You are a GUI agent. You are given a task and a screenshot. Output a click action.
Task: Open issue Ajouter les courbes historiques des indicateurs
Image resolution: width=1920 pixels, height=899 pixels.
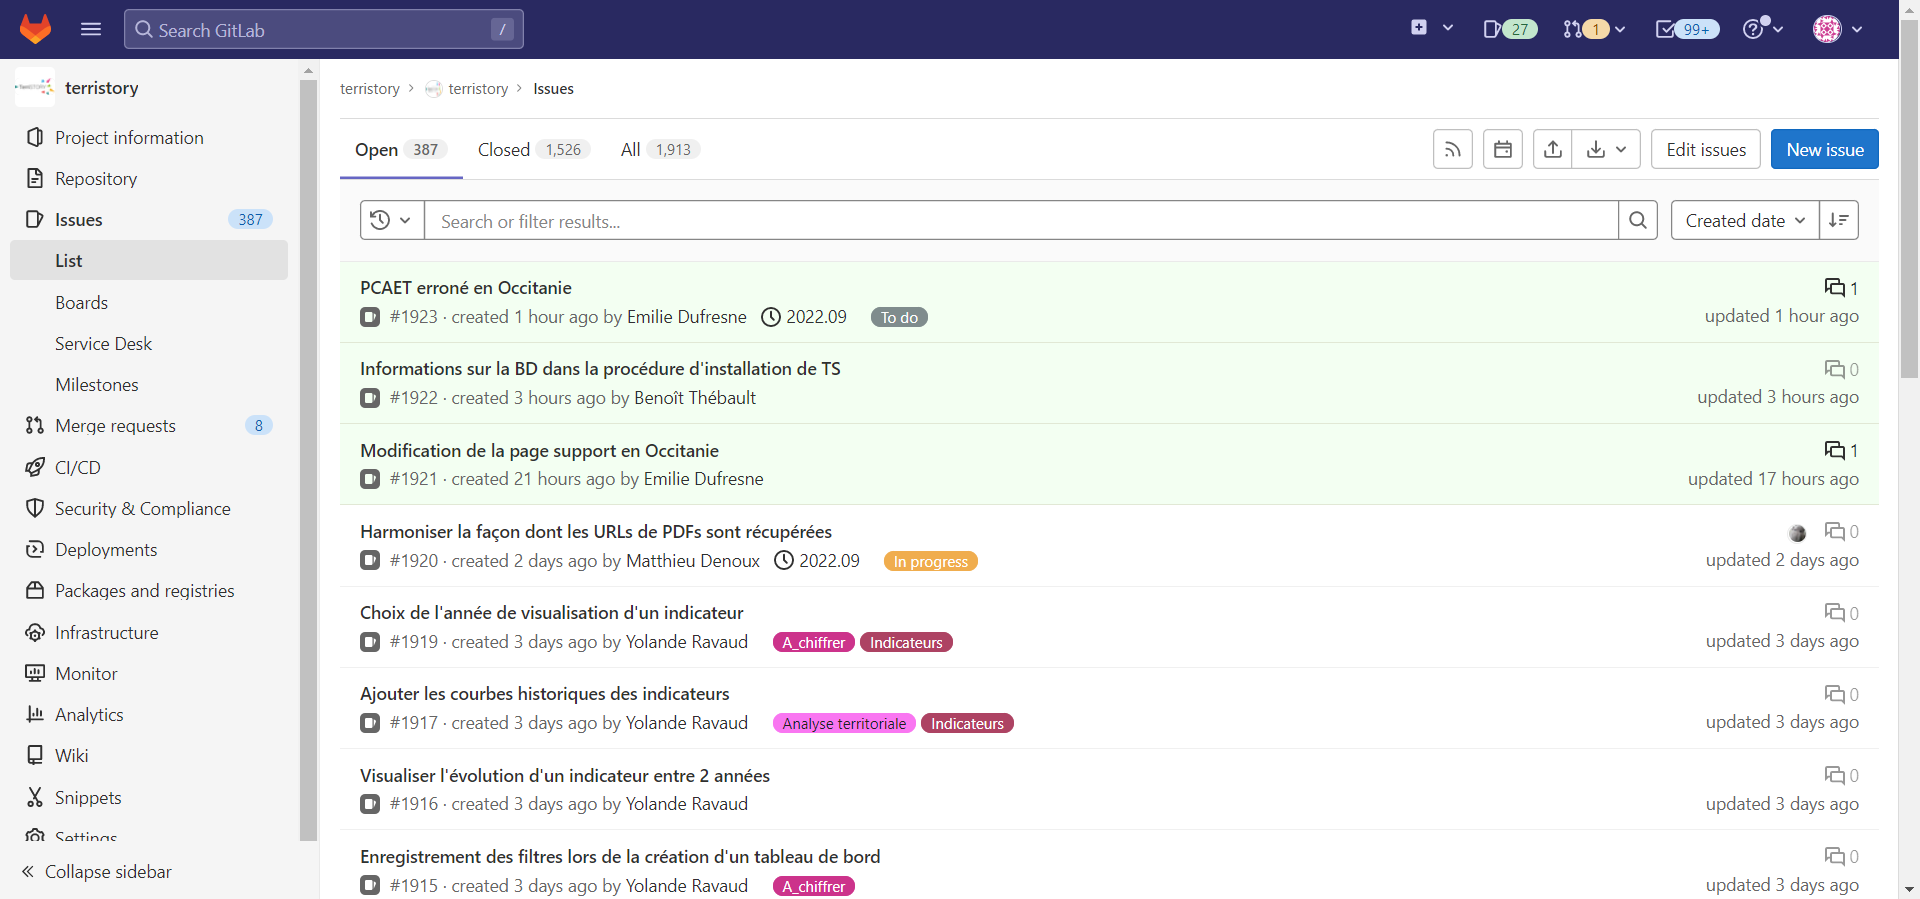(x=545, y=694)
